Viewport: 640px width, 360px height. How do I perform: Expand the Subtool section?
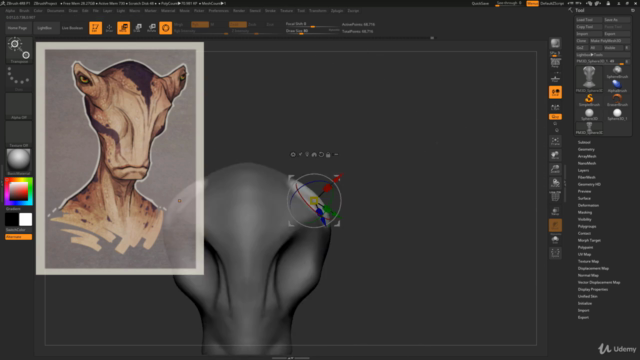[584, 142]
